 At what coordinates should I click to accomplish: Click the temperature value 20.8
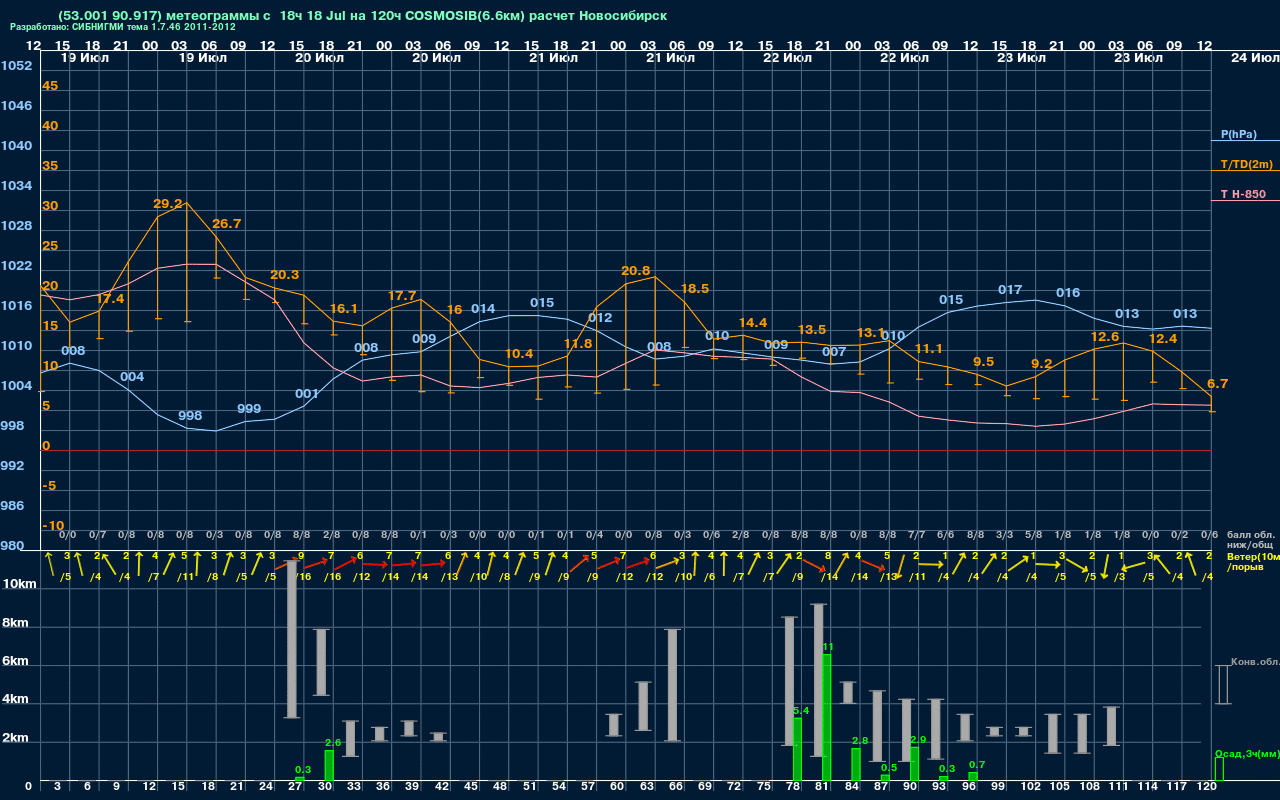tap(636, 271)
